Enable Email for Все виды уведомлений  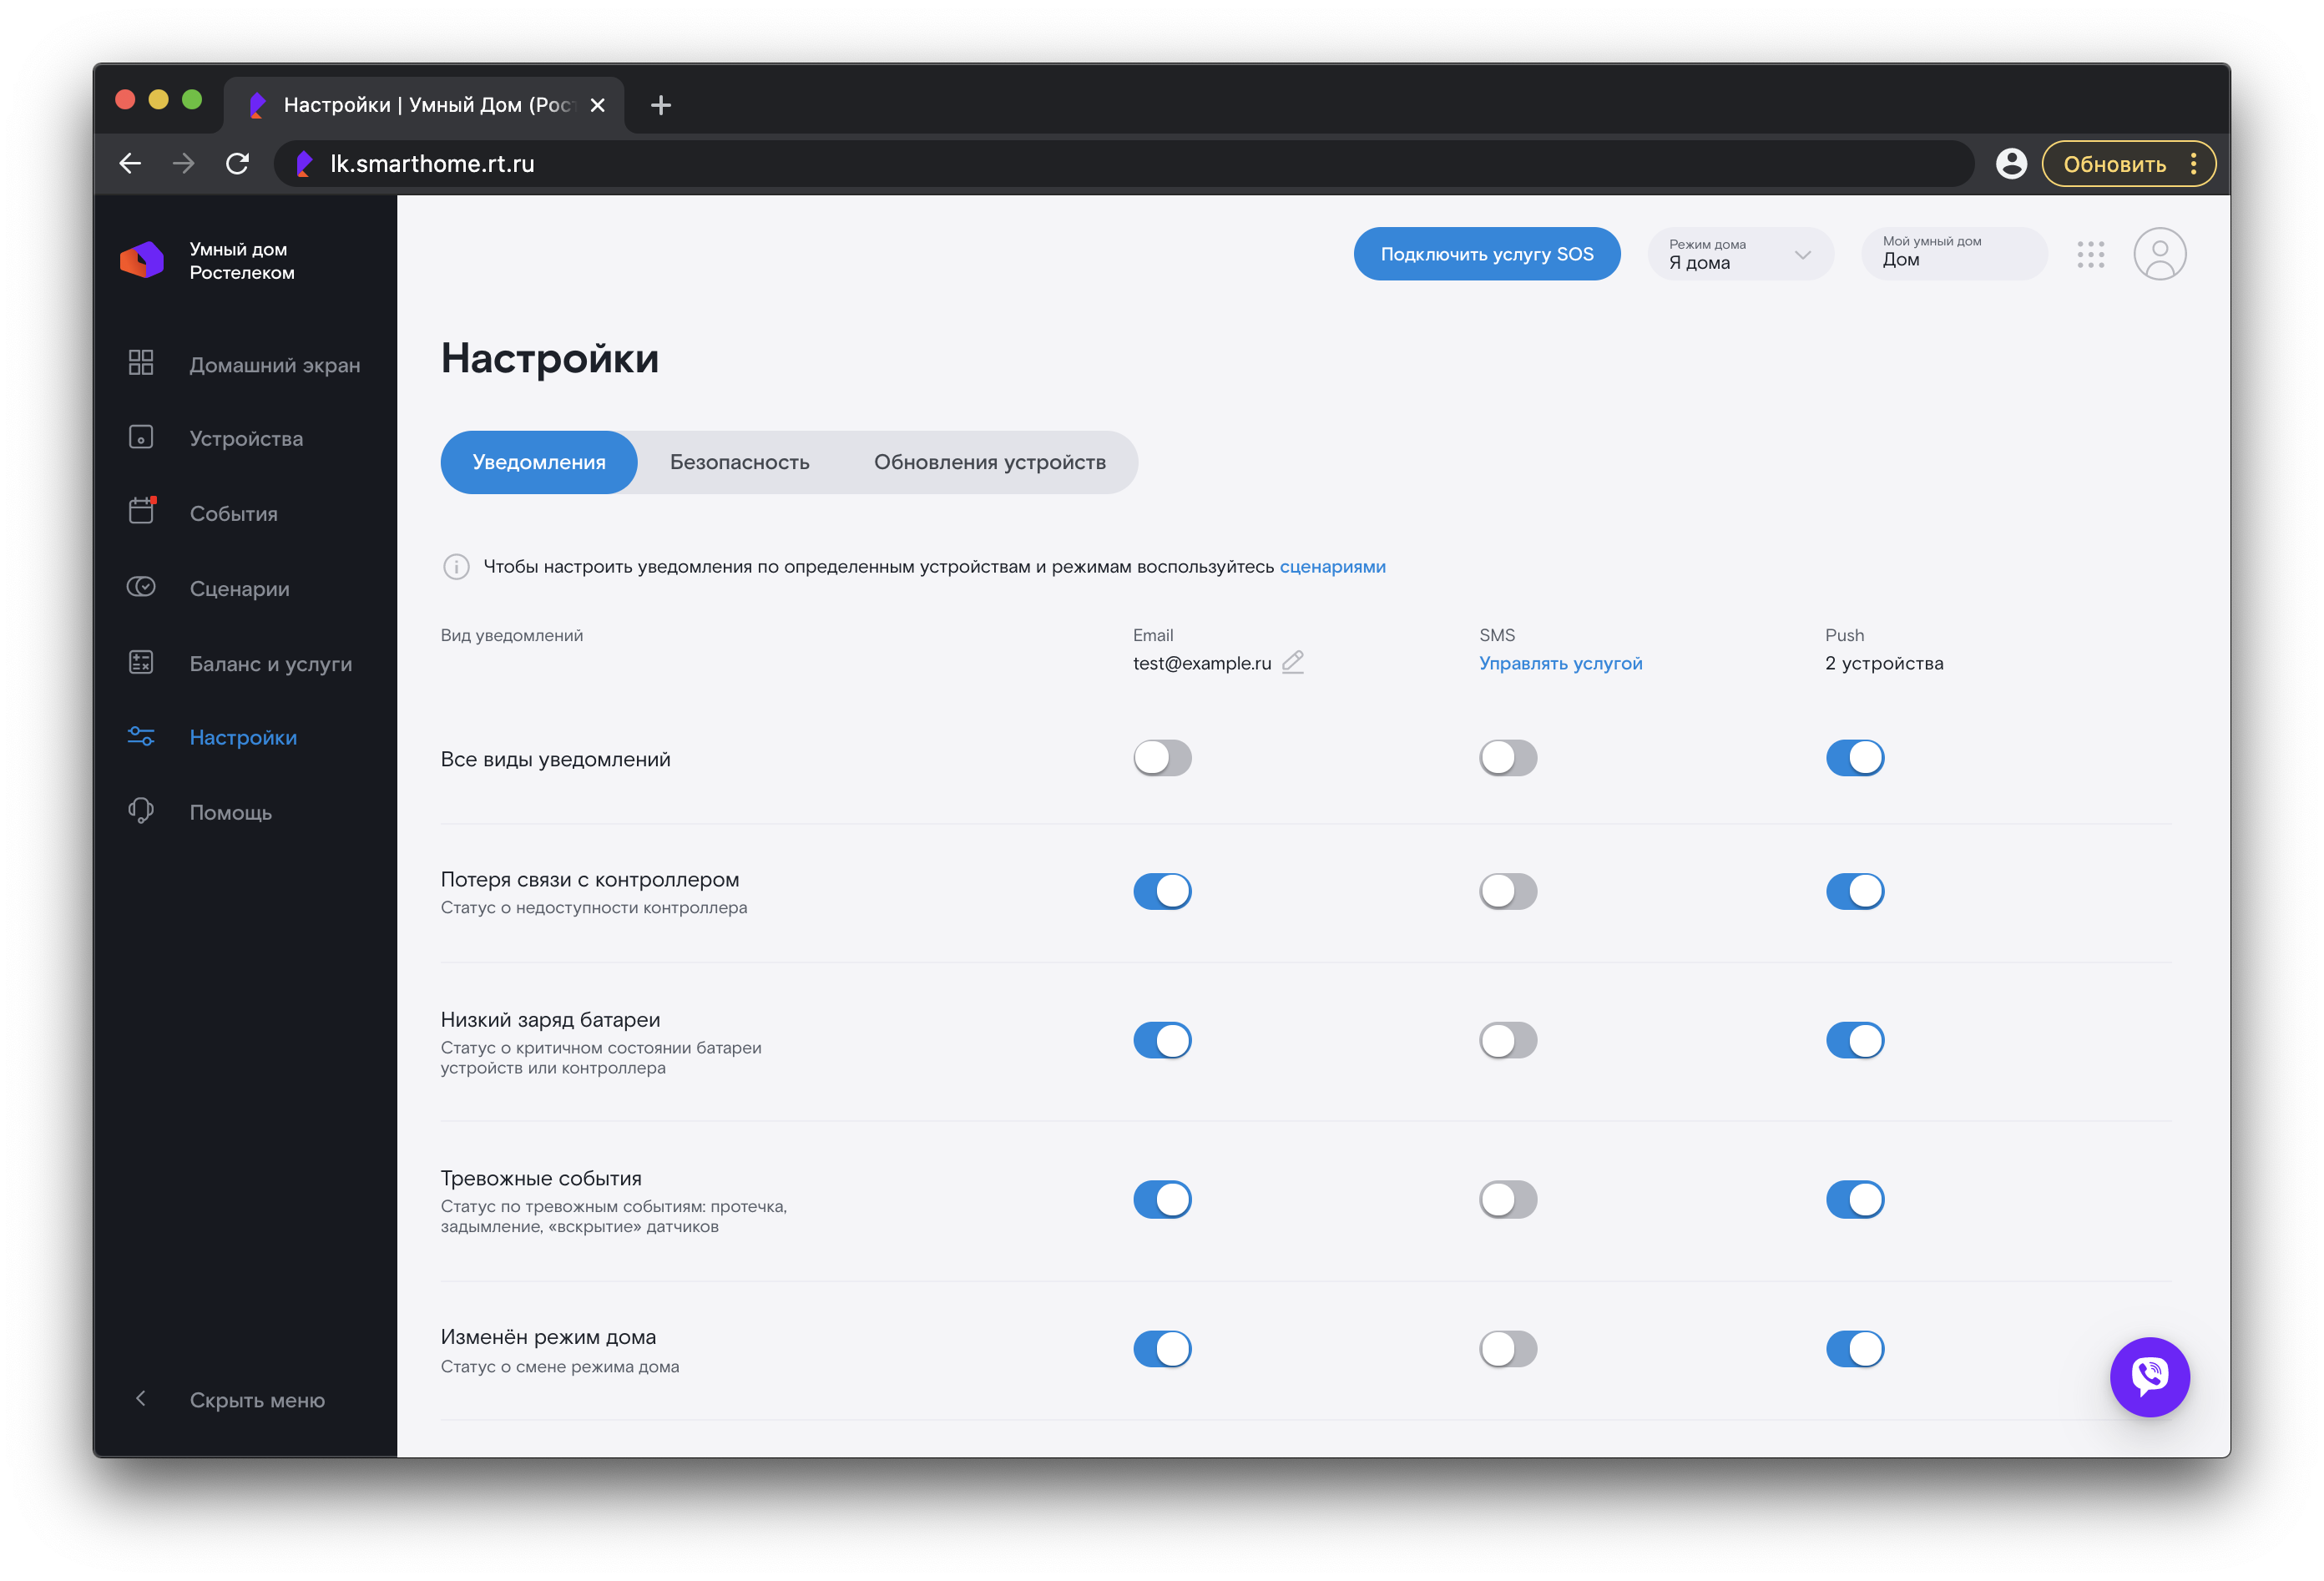click(1162, 758)
